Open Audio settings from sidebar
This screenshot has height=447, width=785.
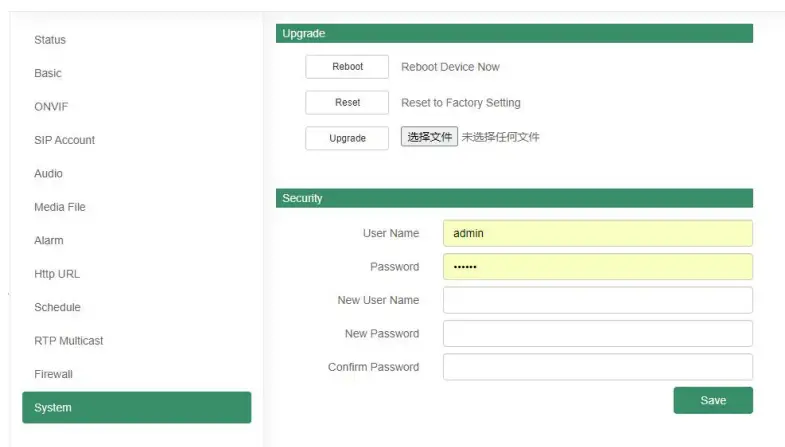48,174
